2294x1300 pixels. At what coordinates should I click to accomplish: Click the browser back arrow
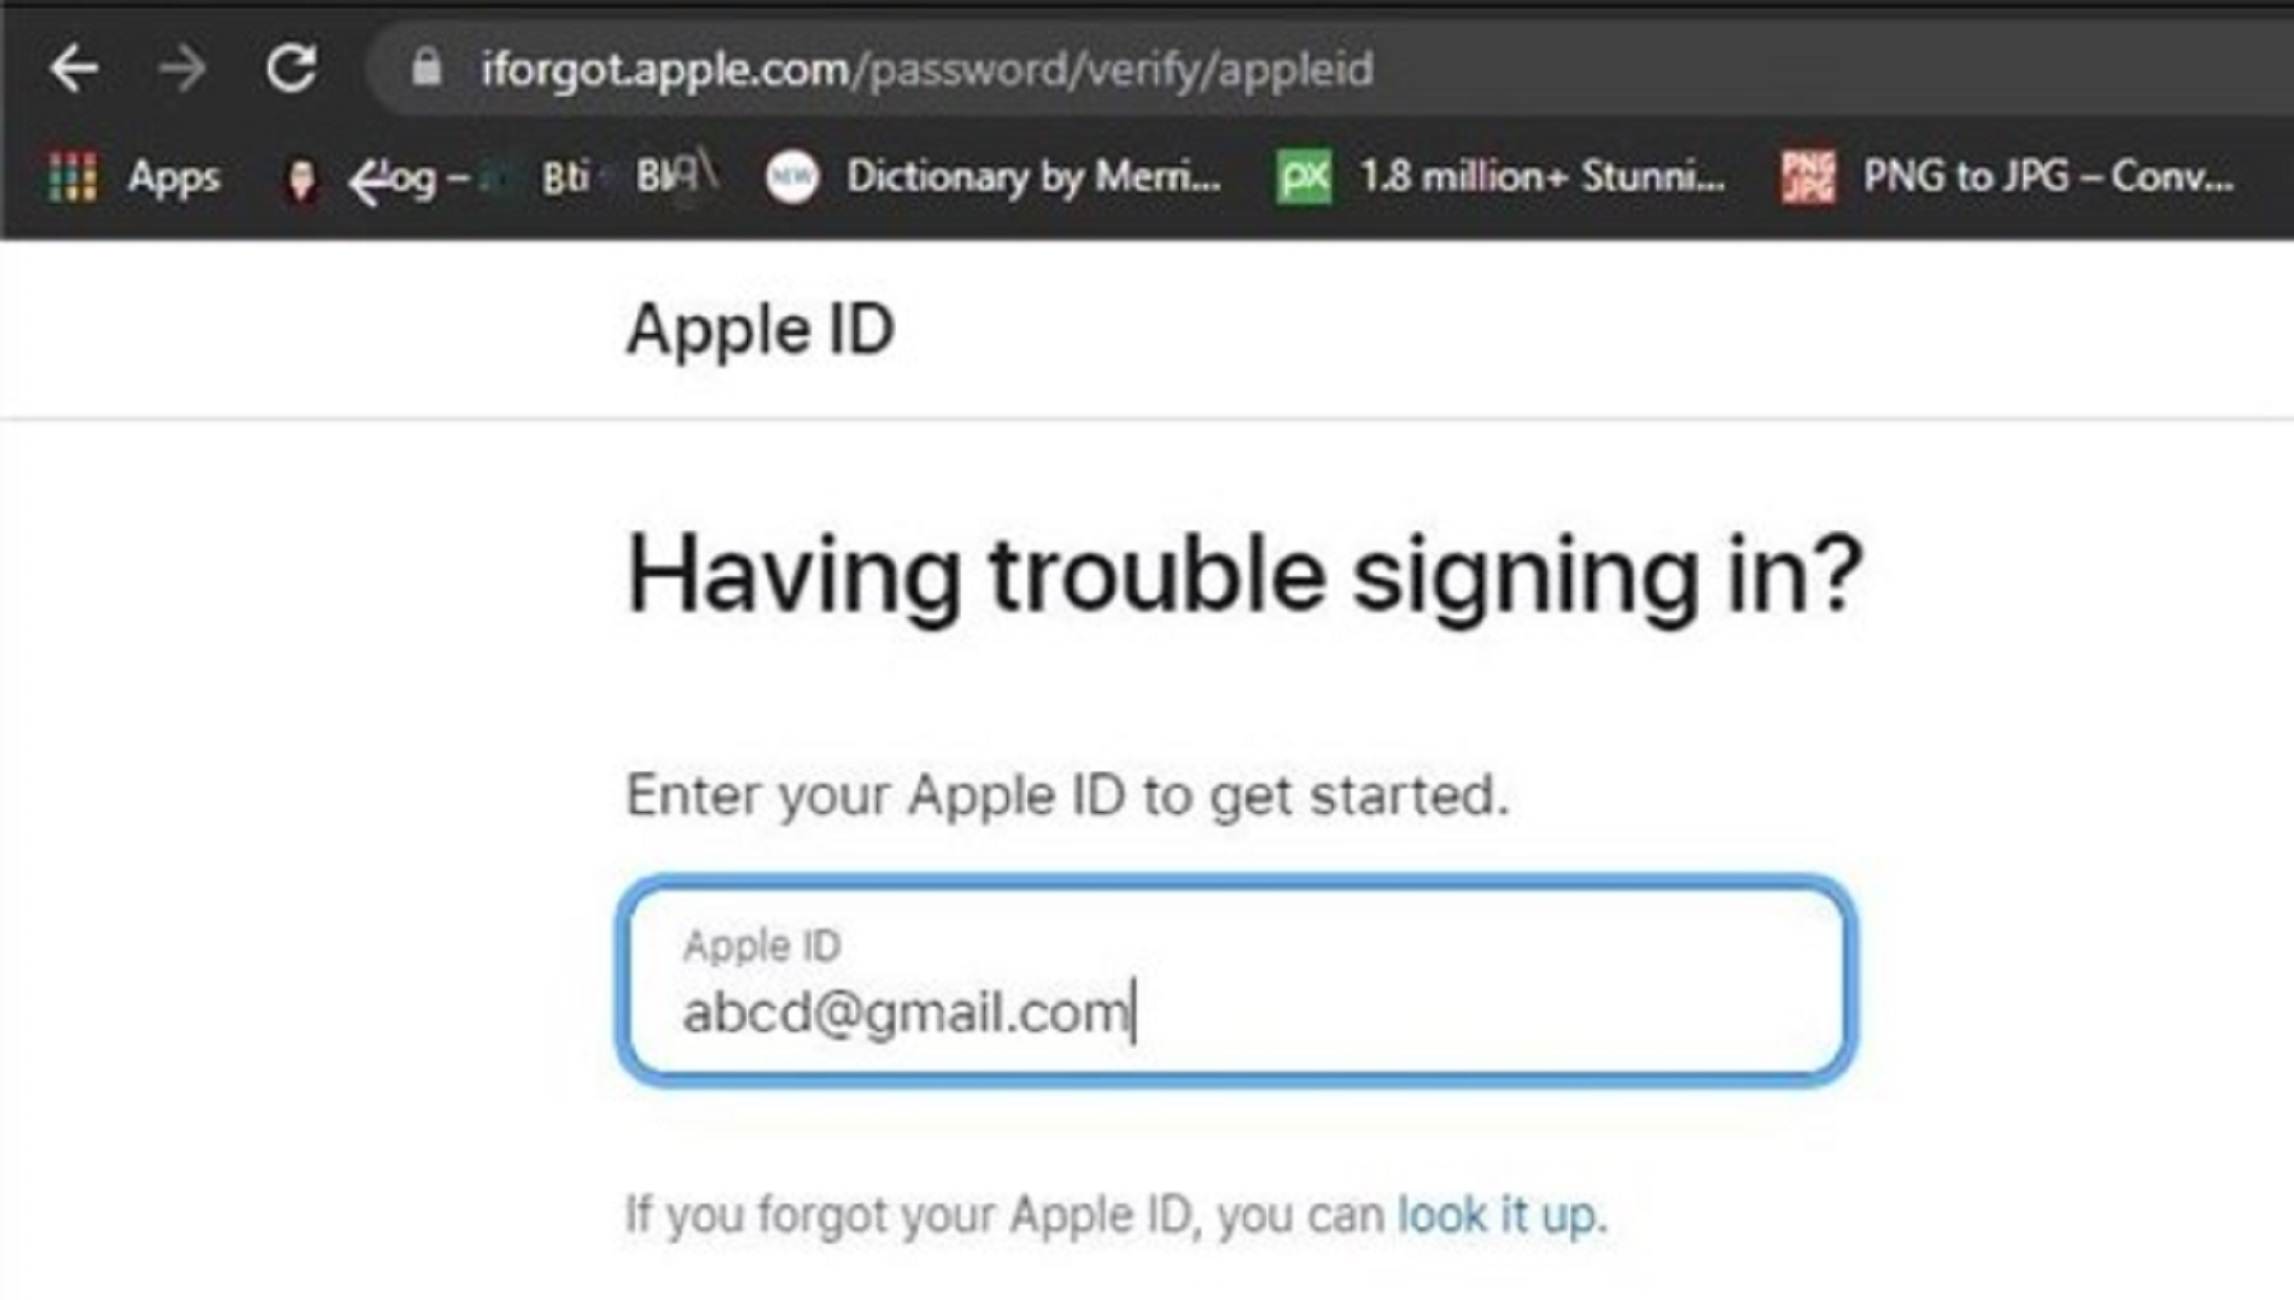(74, 69)
